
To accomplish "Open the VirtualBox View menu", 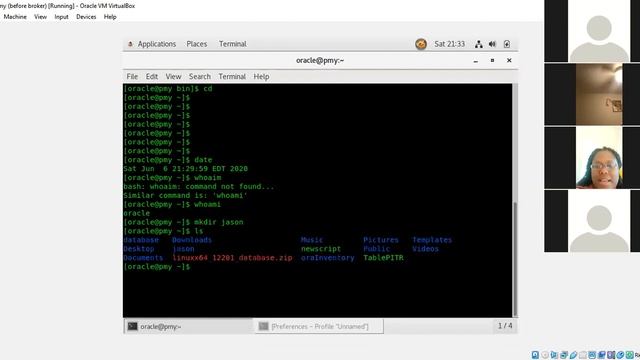I will pyautogui.click(x=40, y=17).
